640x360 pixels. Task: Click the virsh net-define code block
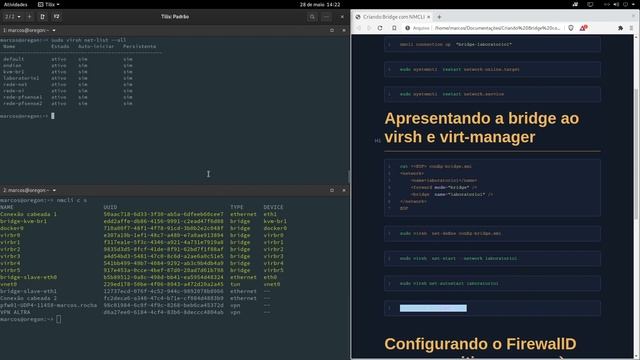(x=492, y=233)
